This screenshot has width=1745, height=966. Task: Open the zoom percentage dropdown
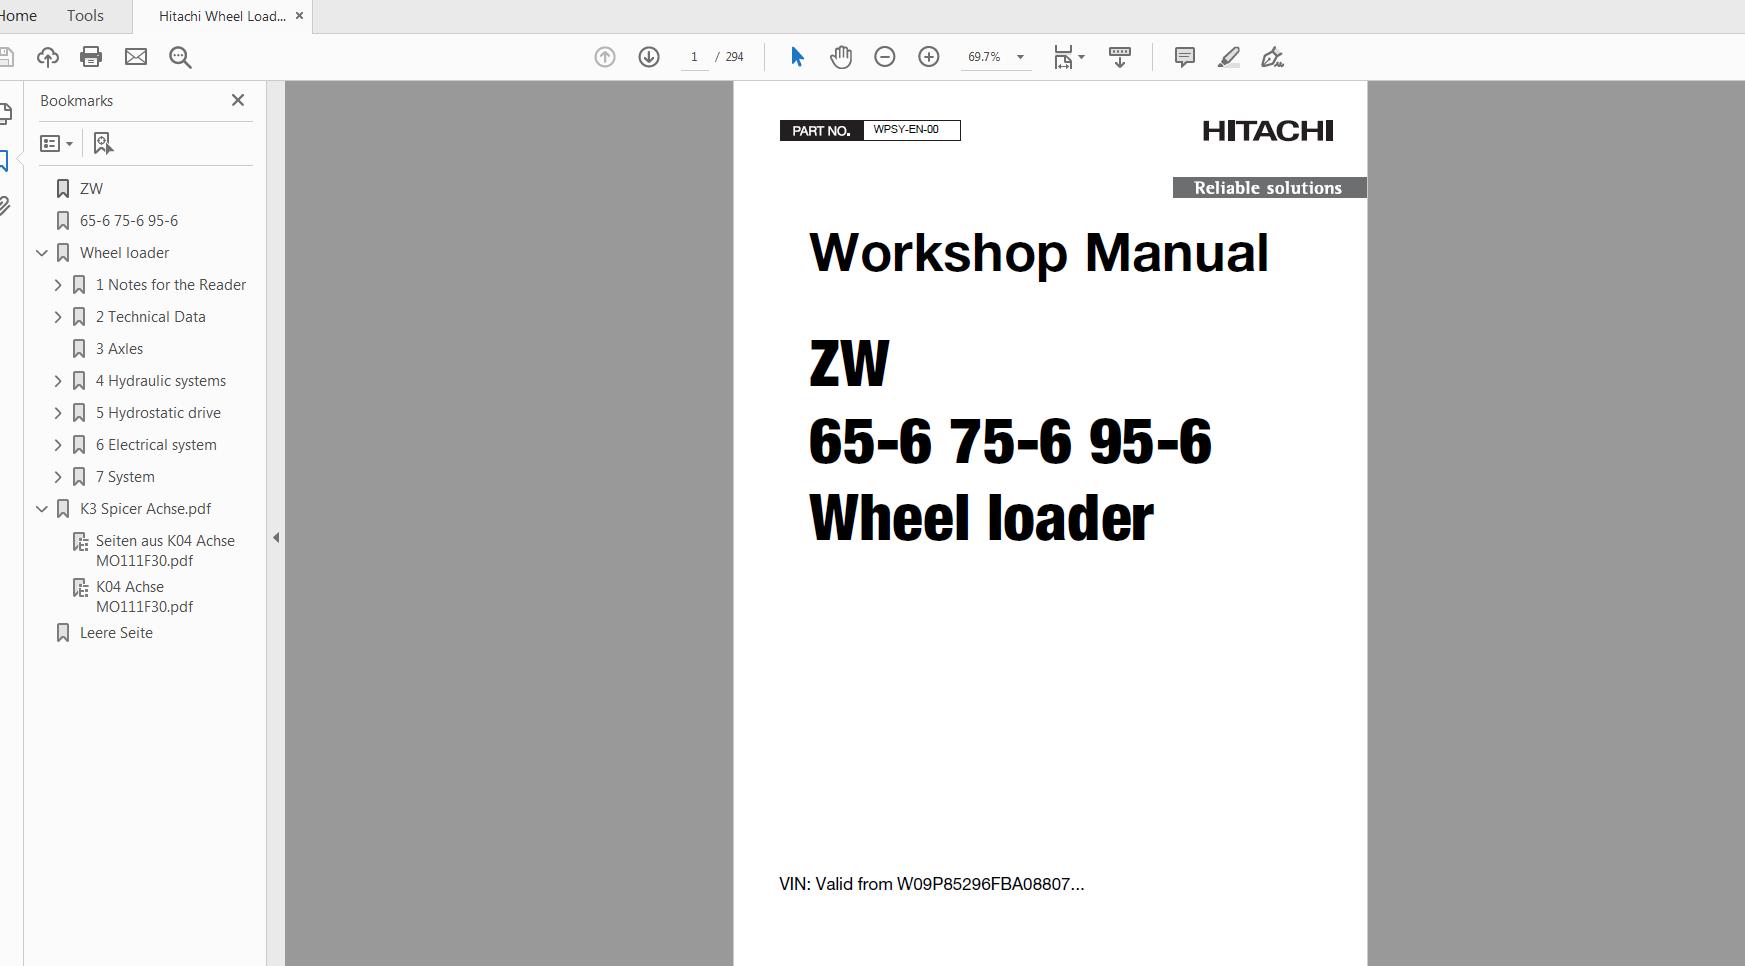[1020, 57]
